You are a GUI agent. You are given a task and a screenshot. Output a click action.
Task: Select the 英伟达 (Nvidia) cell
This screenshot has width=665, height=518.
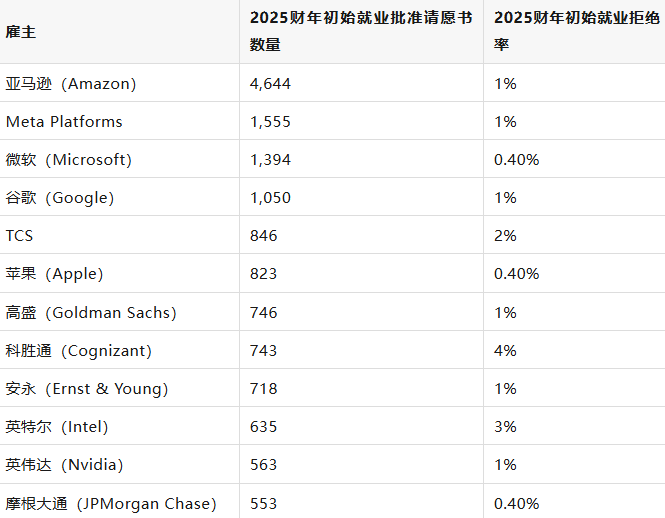coord(65,465)
